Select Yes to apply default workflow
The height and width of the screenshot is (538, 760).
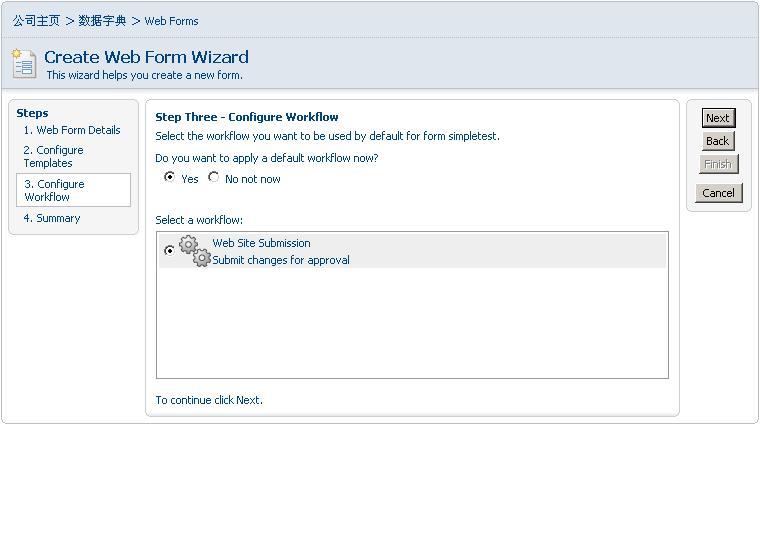[169, 177]
